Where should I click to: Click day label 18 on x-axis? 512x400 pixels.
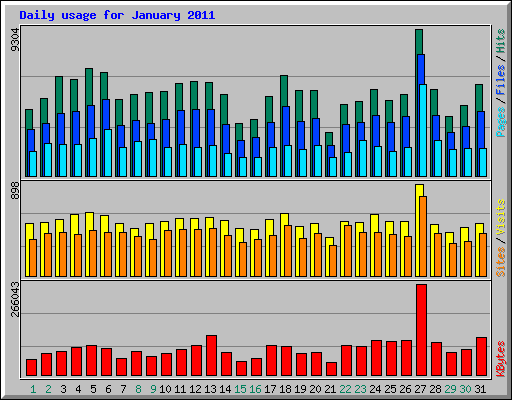[285, 389]
